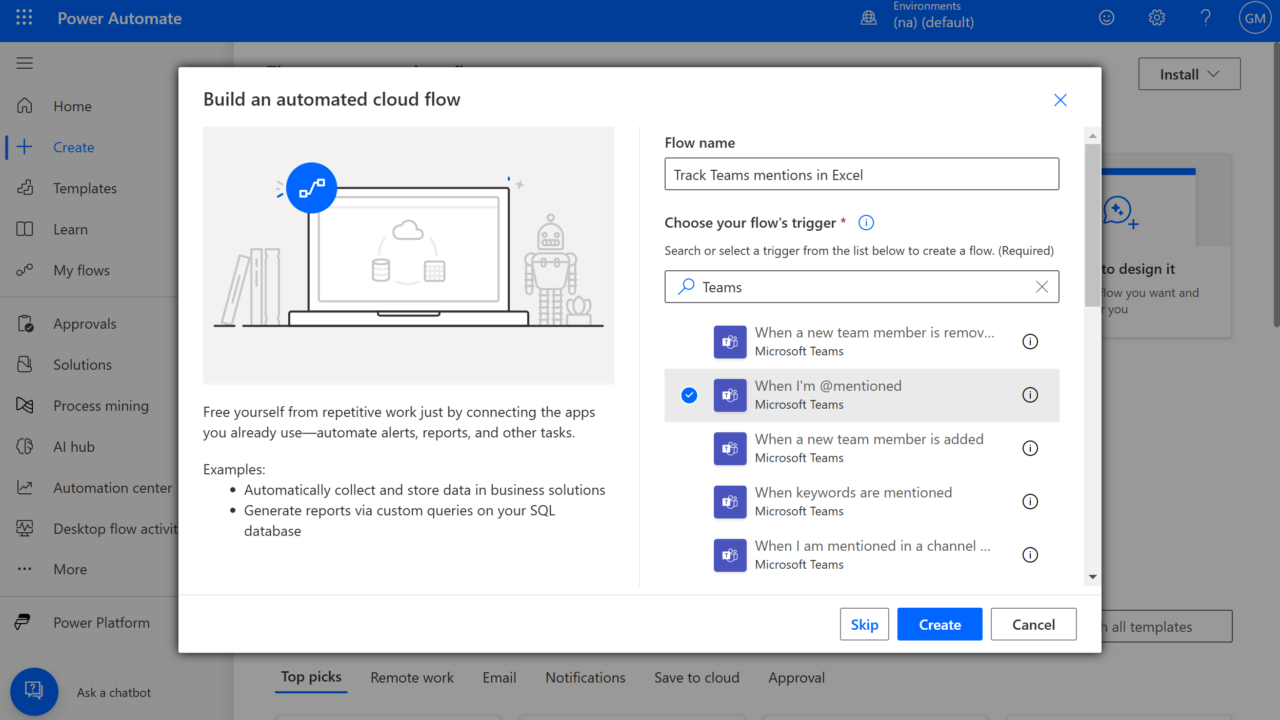Click the Settings gear icon
This screenshot has height=720, width=1280.
click(x=1157, y=18)
